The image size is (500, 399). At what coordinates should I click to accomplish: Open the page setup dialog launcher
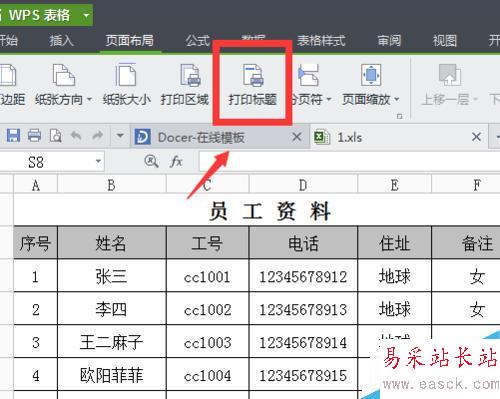point(399,116)
